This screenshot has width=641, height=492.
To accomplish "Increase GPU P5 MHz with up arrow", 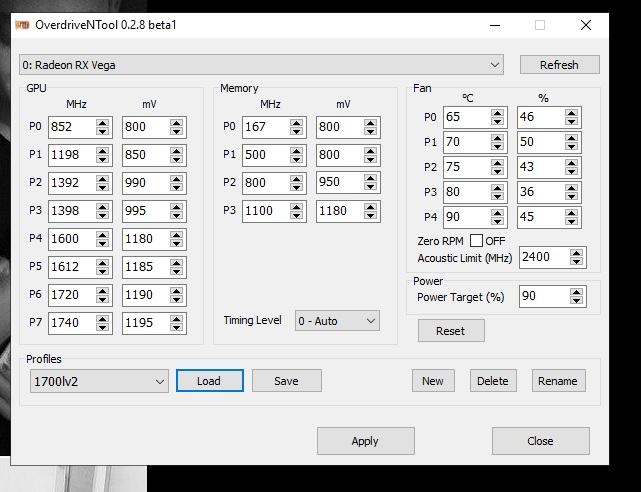I will pos(102,263).
